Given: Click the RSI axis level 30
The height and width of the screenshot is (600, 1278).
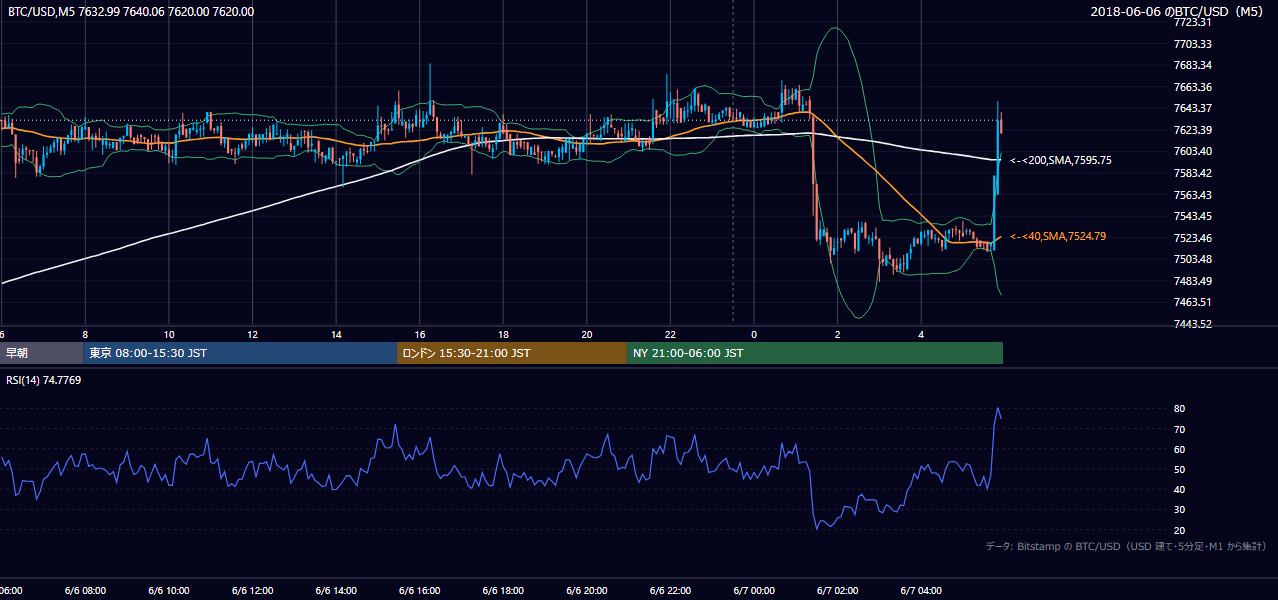Looking at the screenshot, I should click(1180, 510).
